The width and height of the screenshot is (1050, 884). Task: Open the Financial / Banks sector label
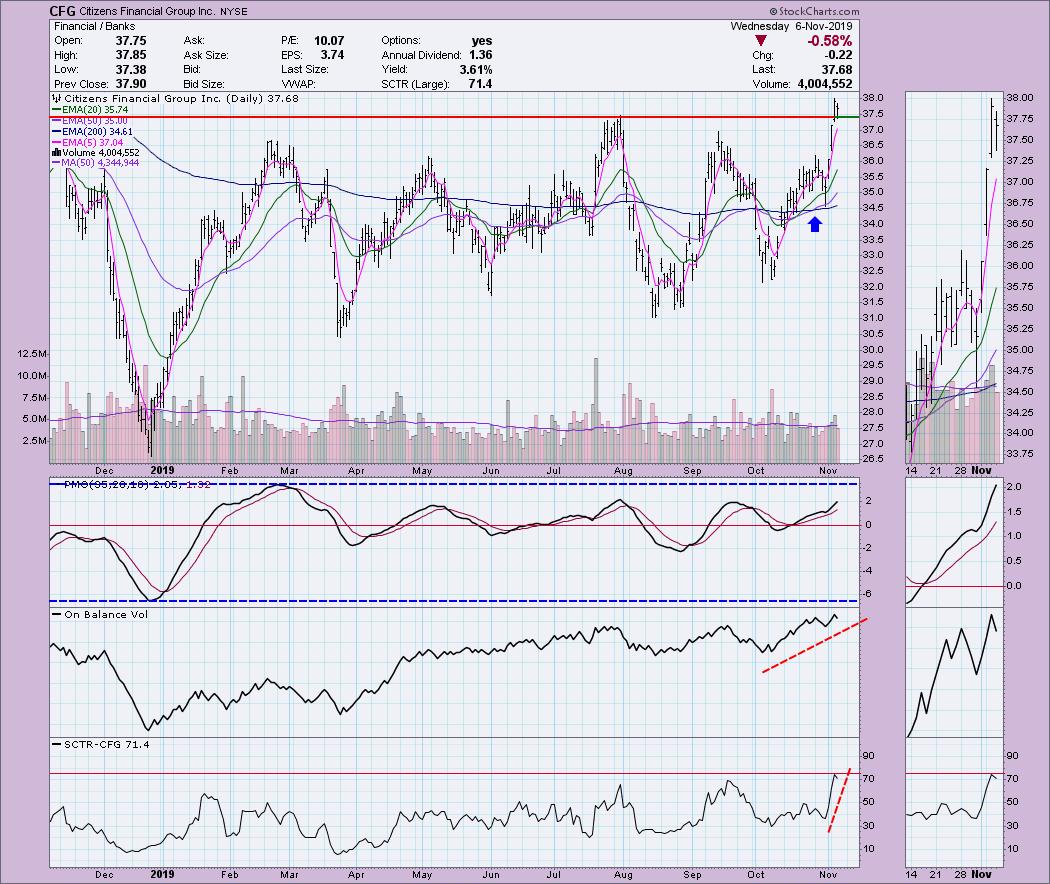tap(94, 26)
